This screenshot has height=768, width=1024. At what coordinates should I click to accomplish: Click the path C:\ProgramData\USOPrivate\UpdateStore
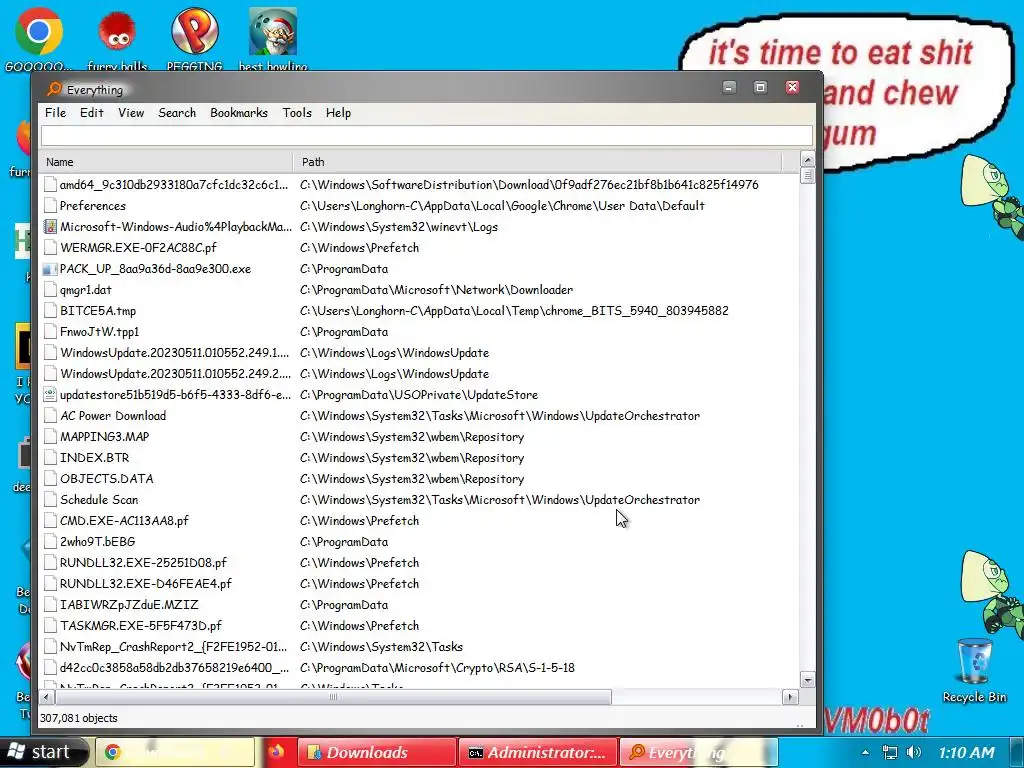coord(419,394)
